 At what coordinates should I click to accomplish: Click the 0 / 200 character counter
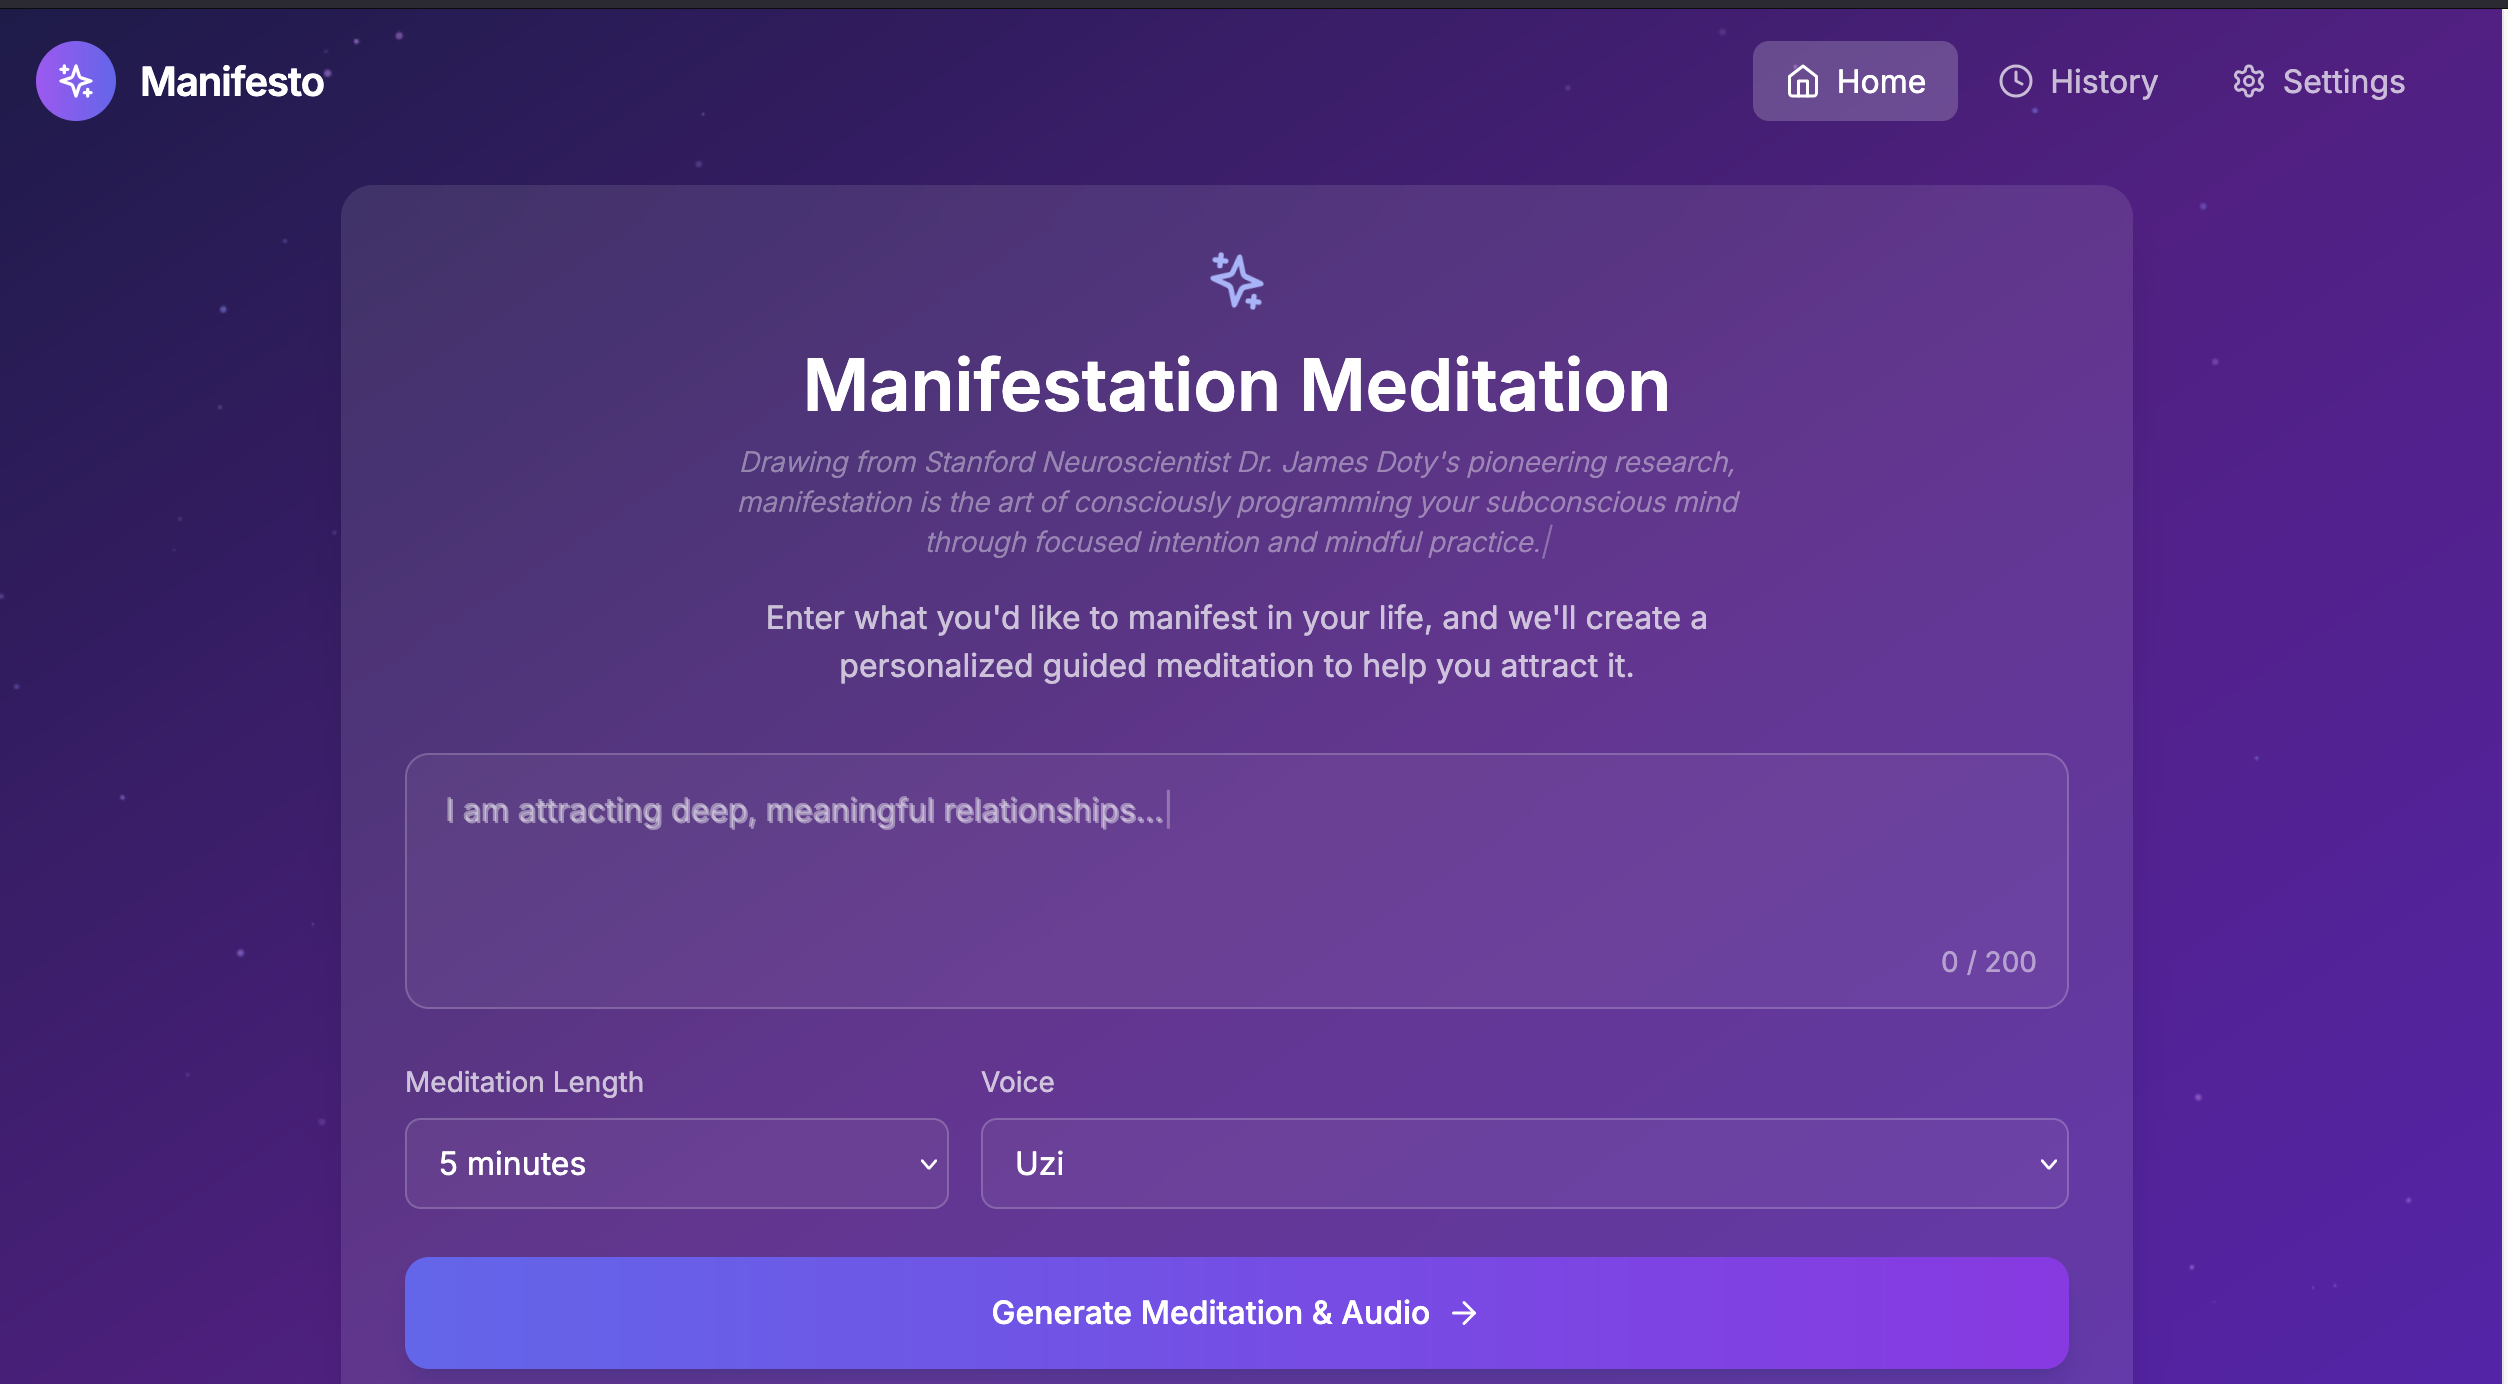coord(1988,962)
